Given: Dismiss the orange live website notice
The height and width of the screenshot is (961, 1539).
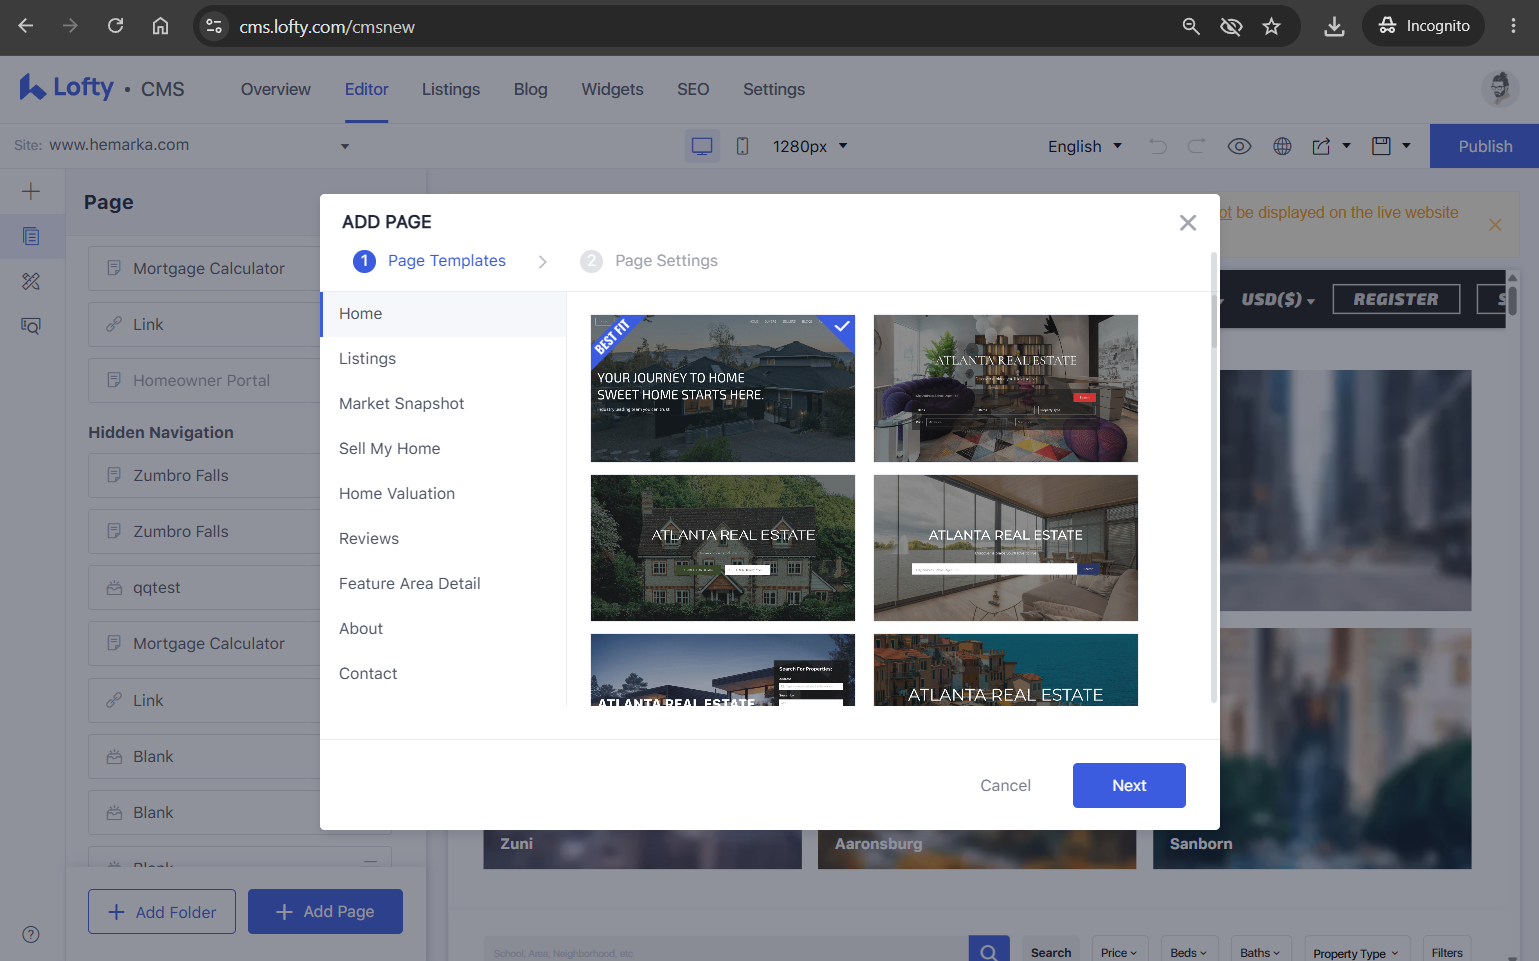Looking at the screenshot, I should (x=1495, y=225).
